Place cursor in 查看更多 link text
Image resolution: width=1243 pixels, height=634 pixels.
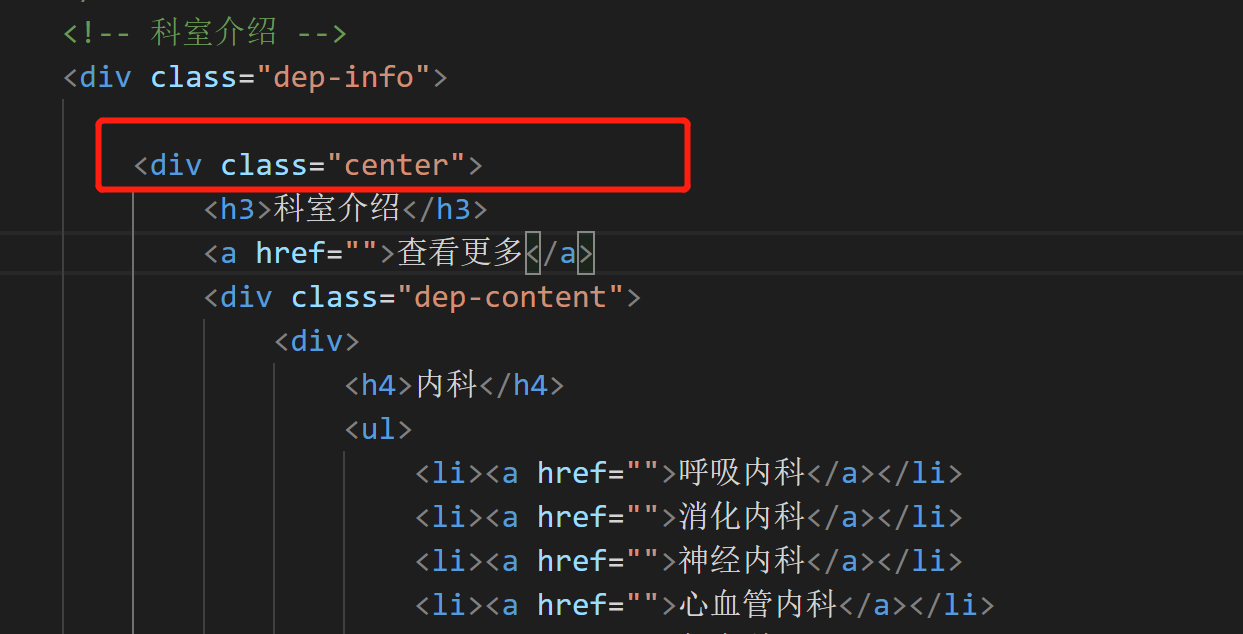point(460,253)
